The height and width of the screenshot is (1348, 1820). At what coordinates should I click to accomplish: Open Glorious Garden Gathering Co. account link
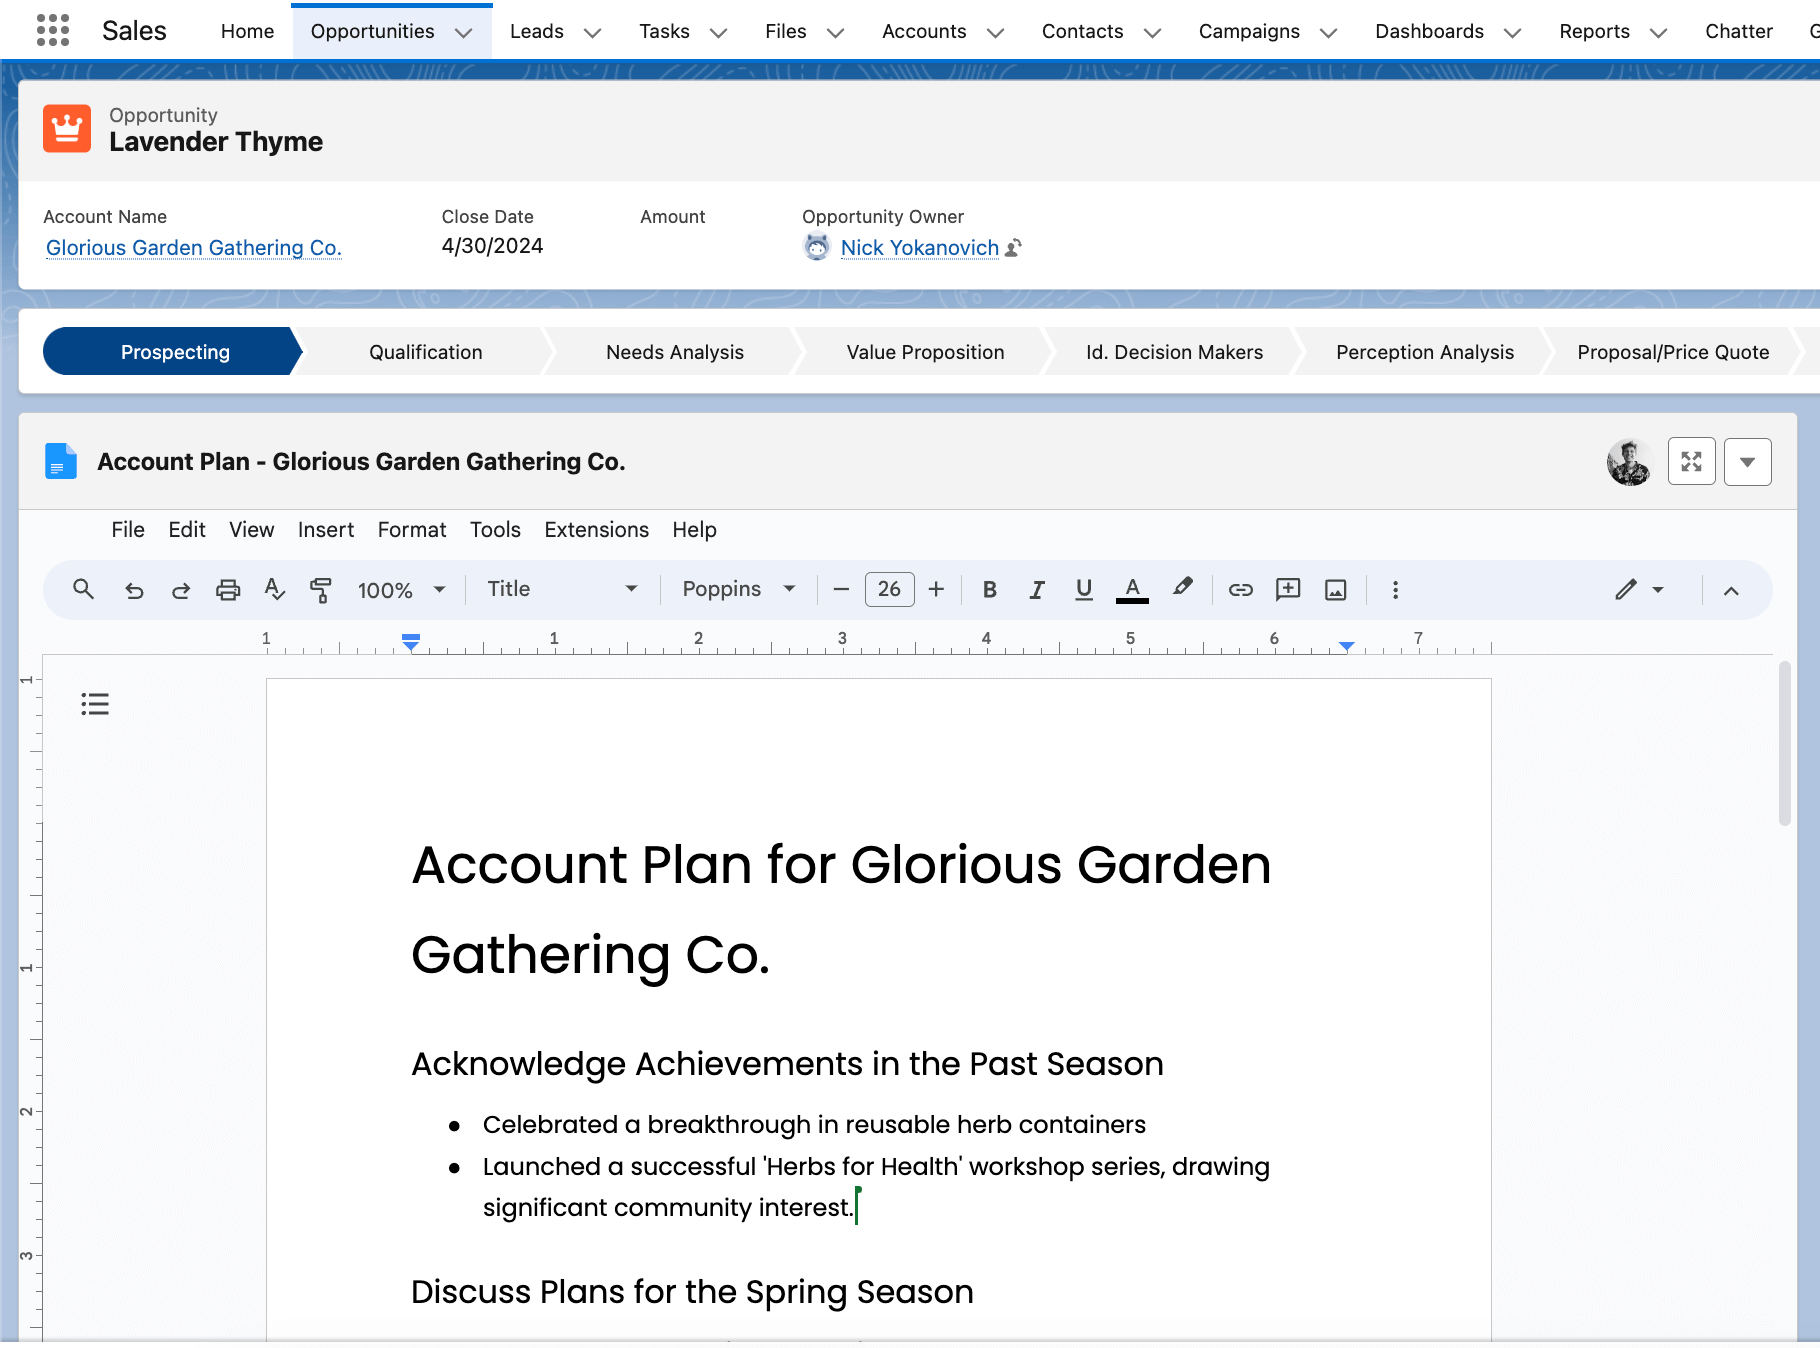[193, 248]
